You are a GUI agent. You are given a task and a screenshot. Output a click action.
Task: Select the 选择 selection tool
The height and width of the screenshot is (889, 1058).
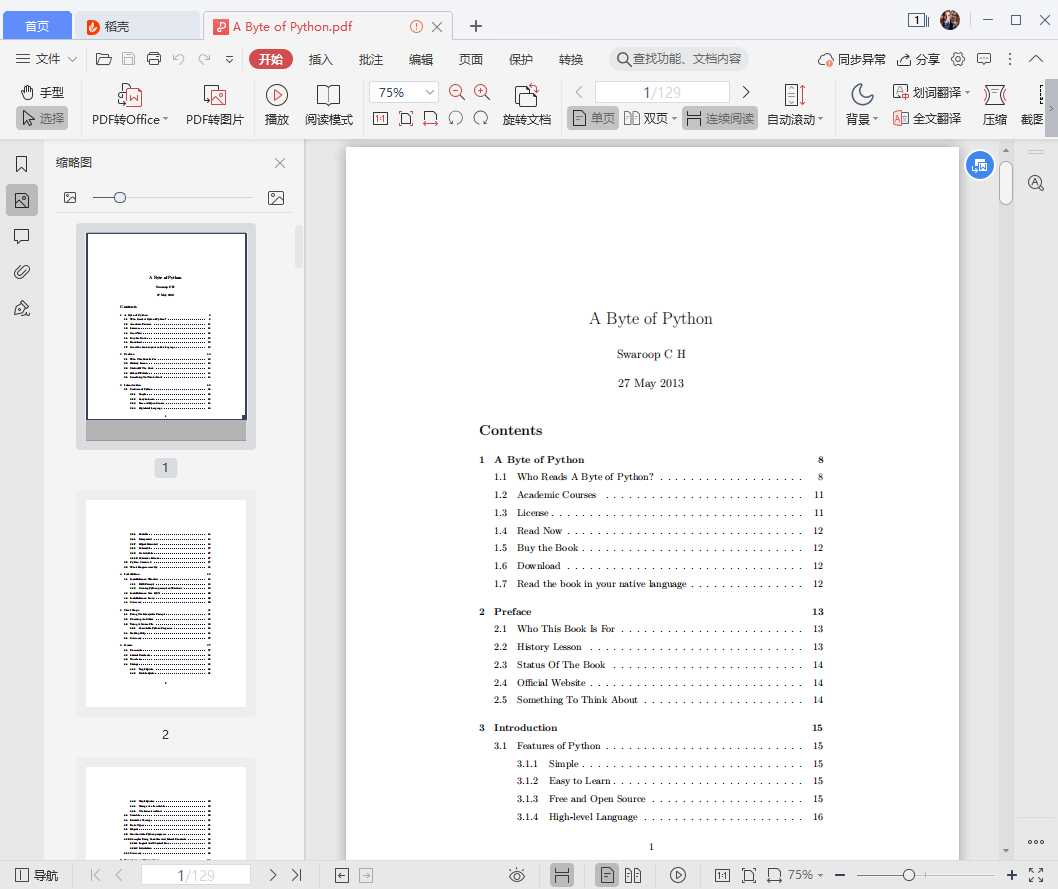(43, 119)
